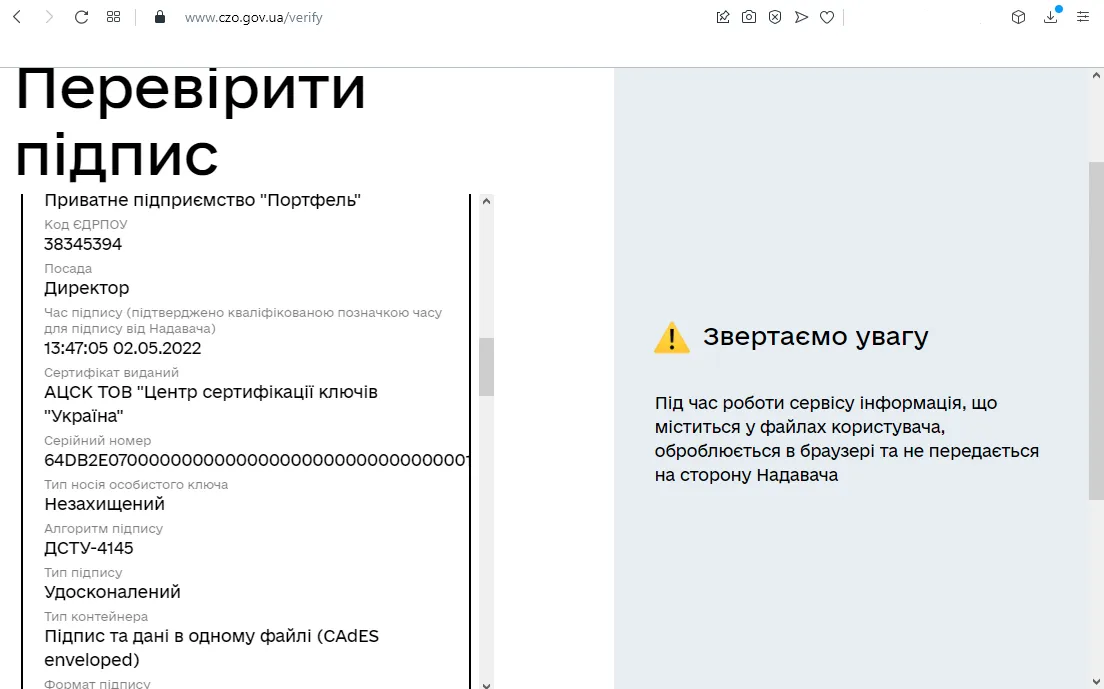The height and width of the screenshot is (689, 1104).
Task: Click the 'Тип контейнера' label
Action: [96, 617]
